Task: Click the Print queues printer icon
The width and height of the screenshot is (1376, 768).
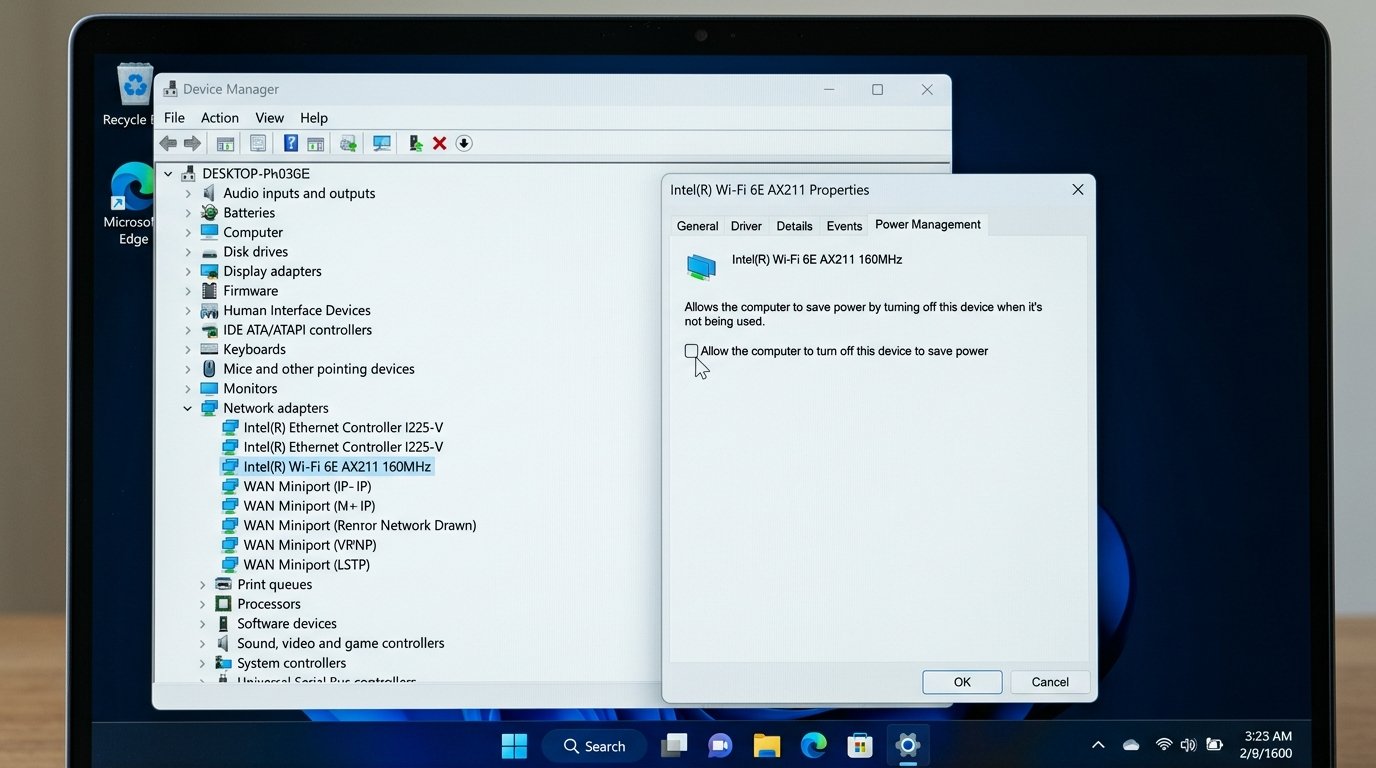Action: click(223, 584)
